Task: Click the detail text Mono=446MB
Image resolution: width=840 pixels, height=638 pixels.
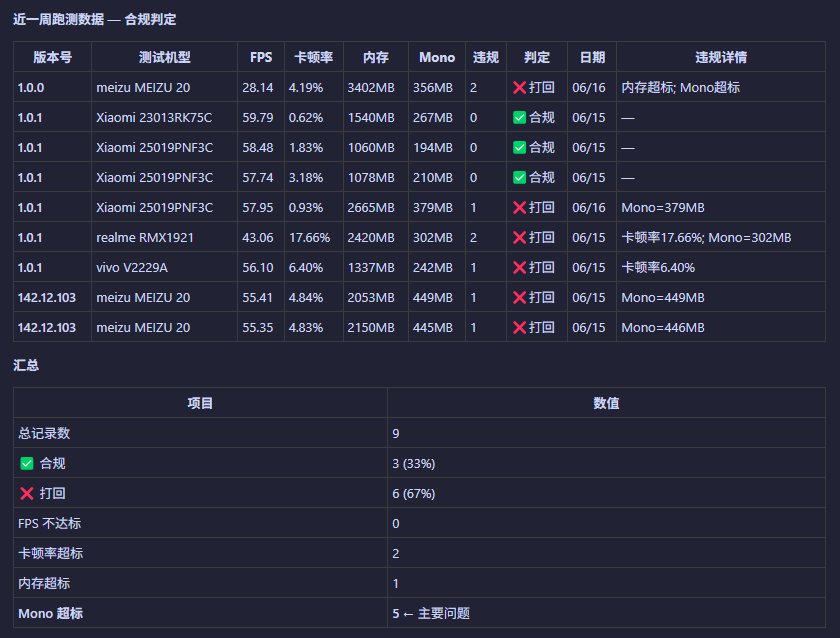Action: coord(663,327)
